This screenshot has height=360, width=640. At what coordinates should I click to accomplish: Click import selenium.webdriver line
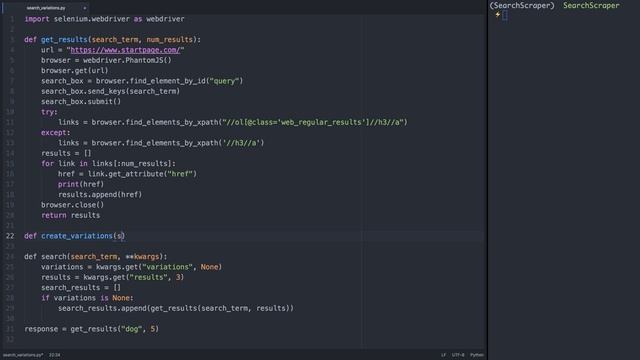coord(104,19)
